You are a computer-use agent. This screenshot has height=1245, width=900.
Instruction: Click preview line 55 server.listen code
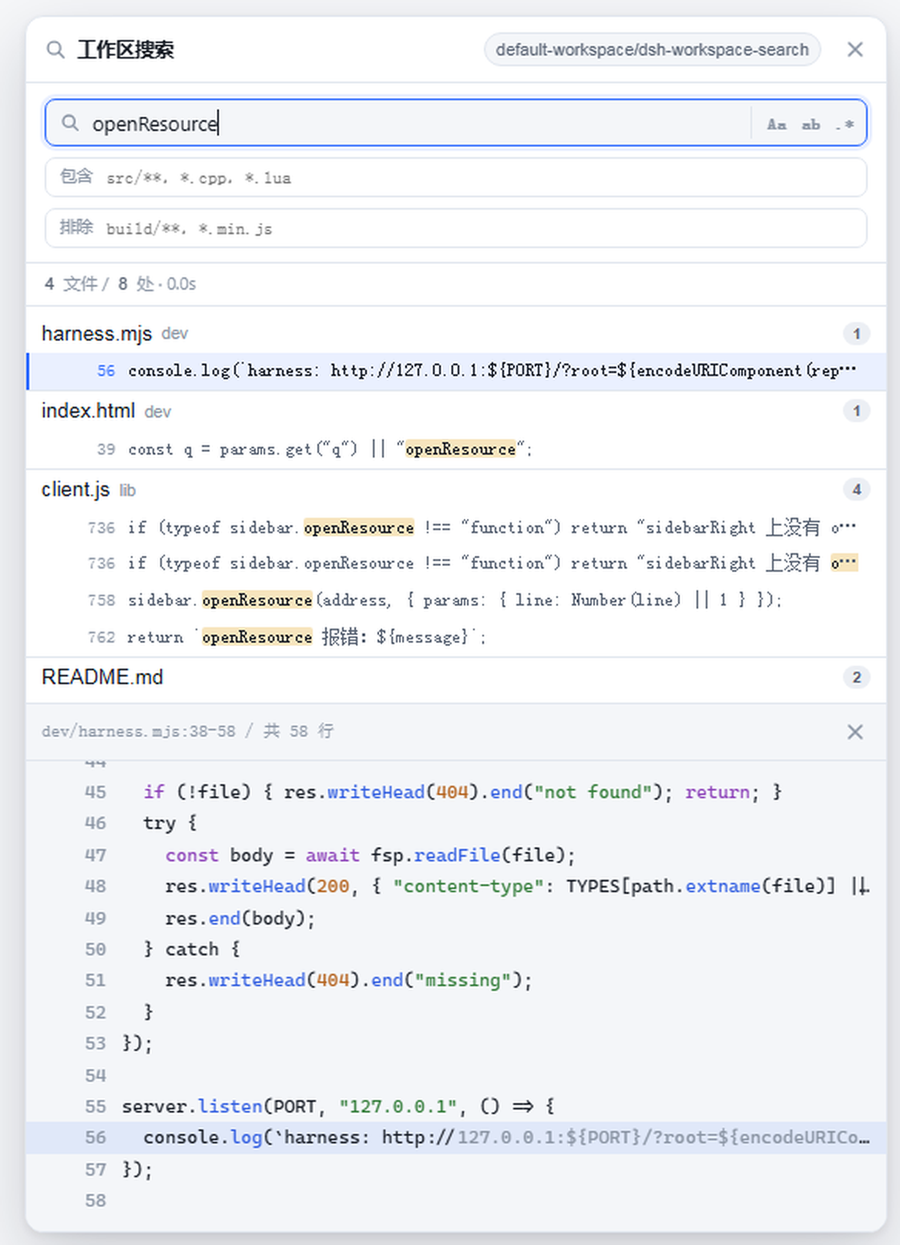(338, 1107)
